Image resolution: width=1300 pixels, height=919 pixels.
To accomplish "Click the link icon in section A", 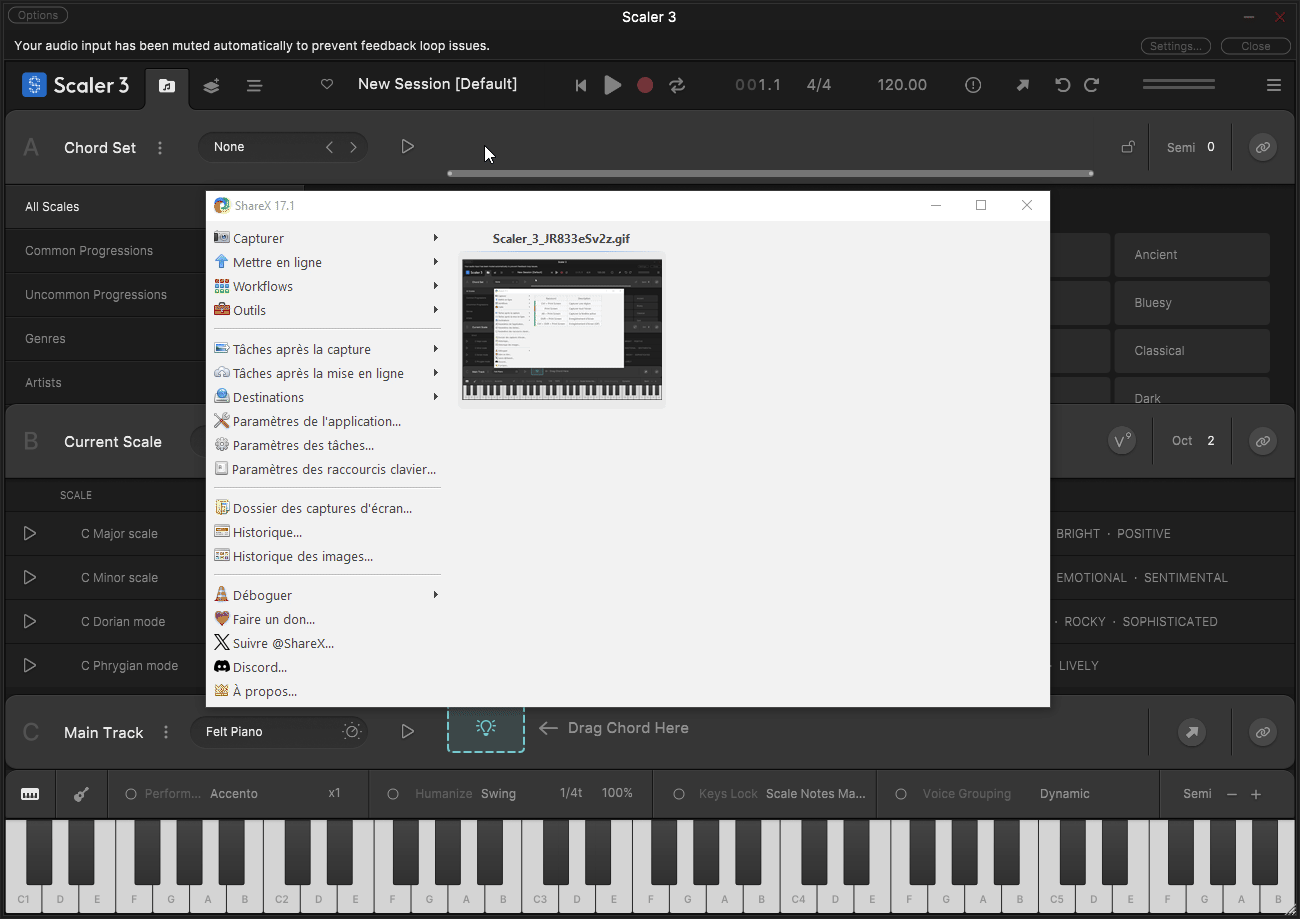I will pos(1263,148).
